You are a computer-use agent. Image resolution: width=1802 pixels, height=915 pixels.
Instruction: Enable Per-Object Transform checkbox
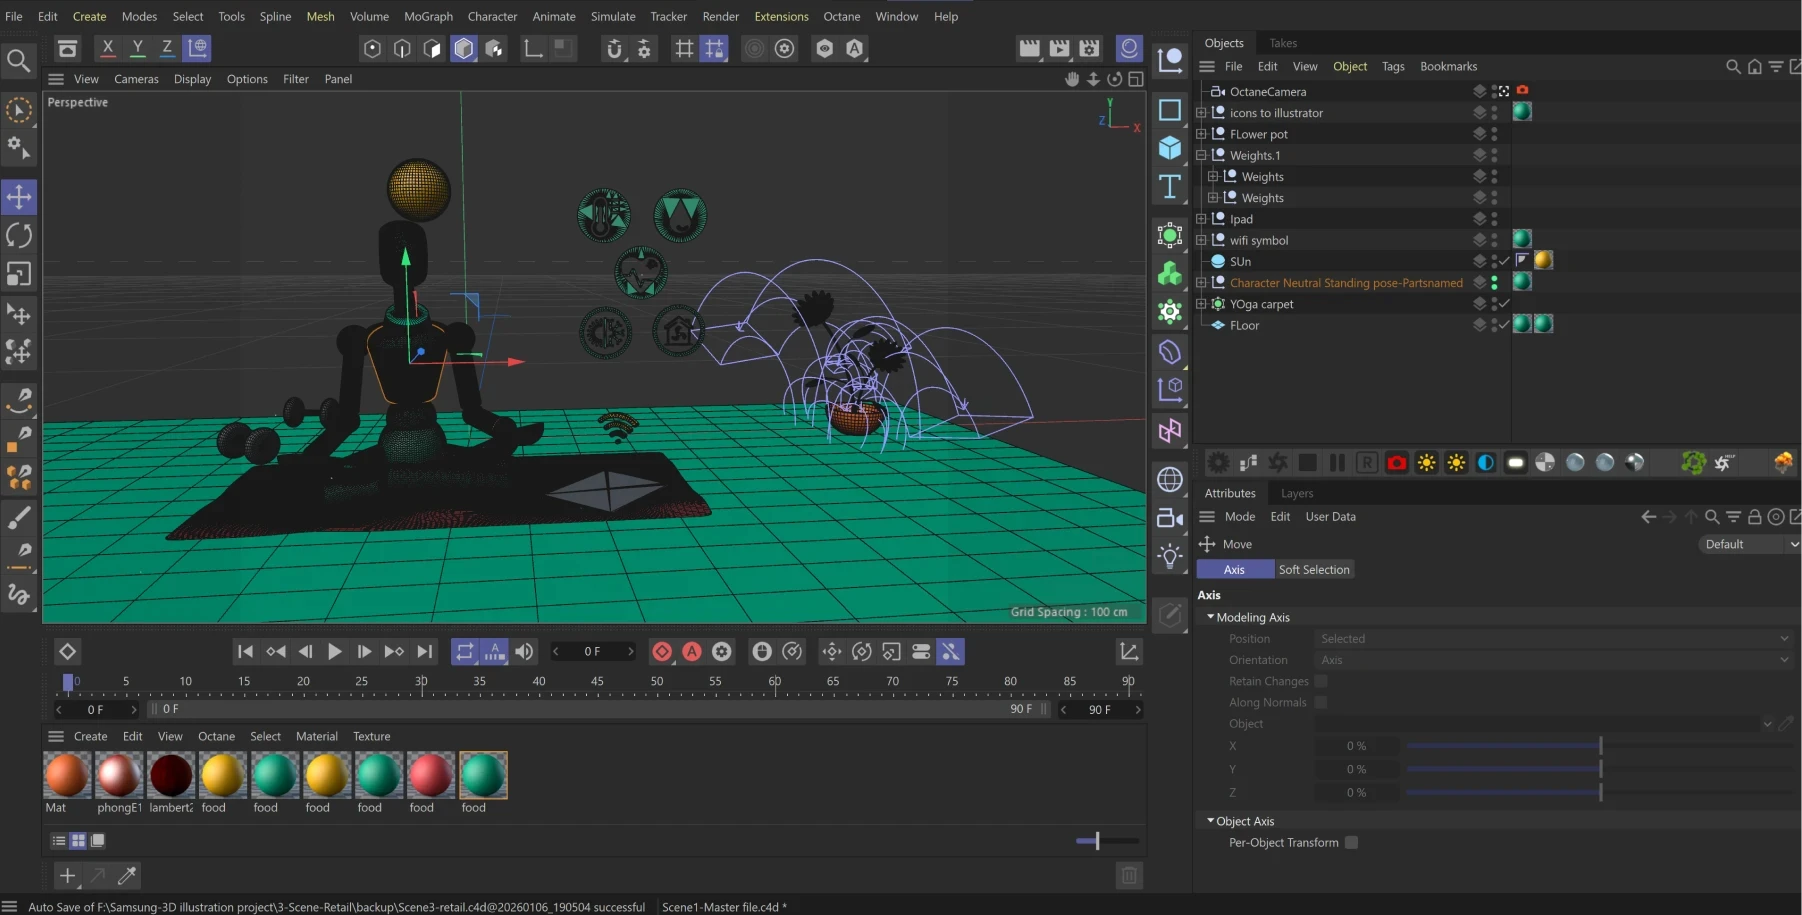click(1351, 843)
